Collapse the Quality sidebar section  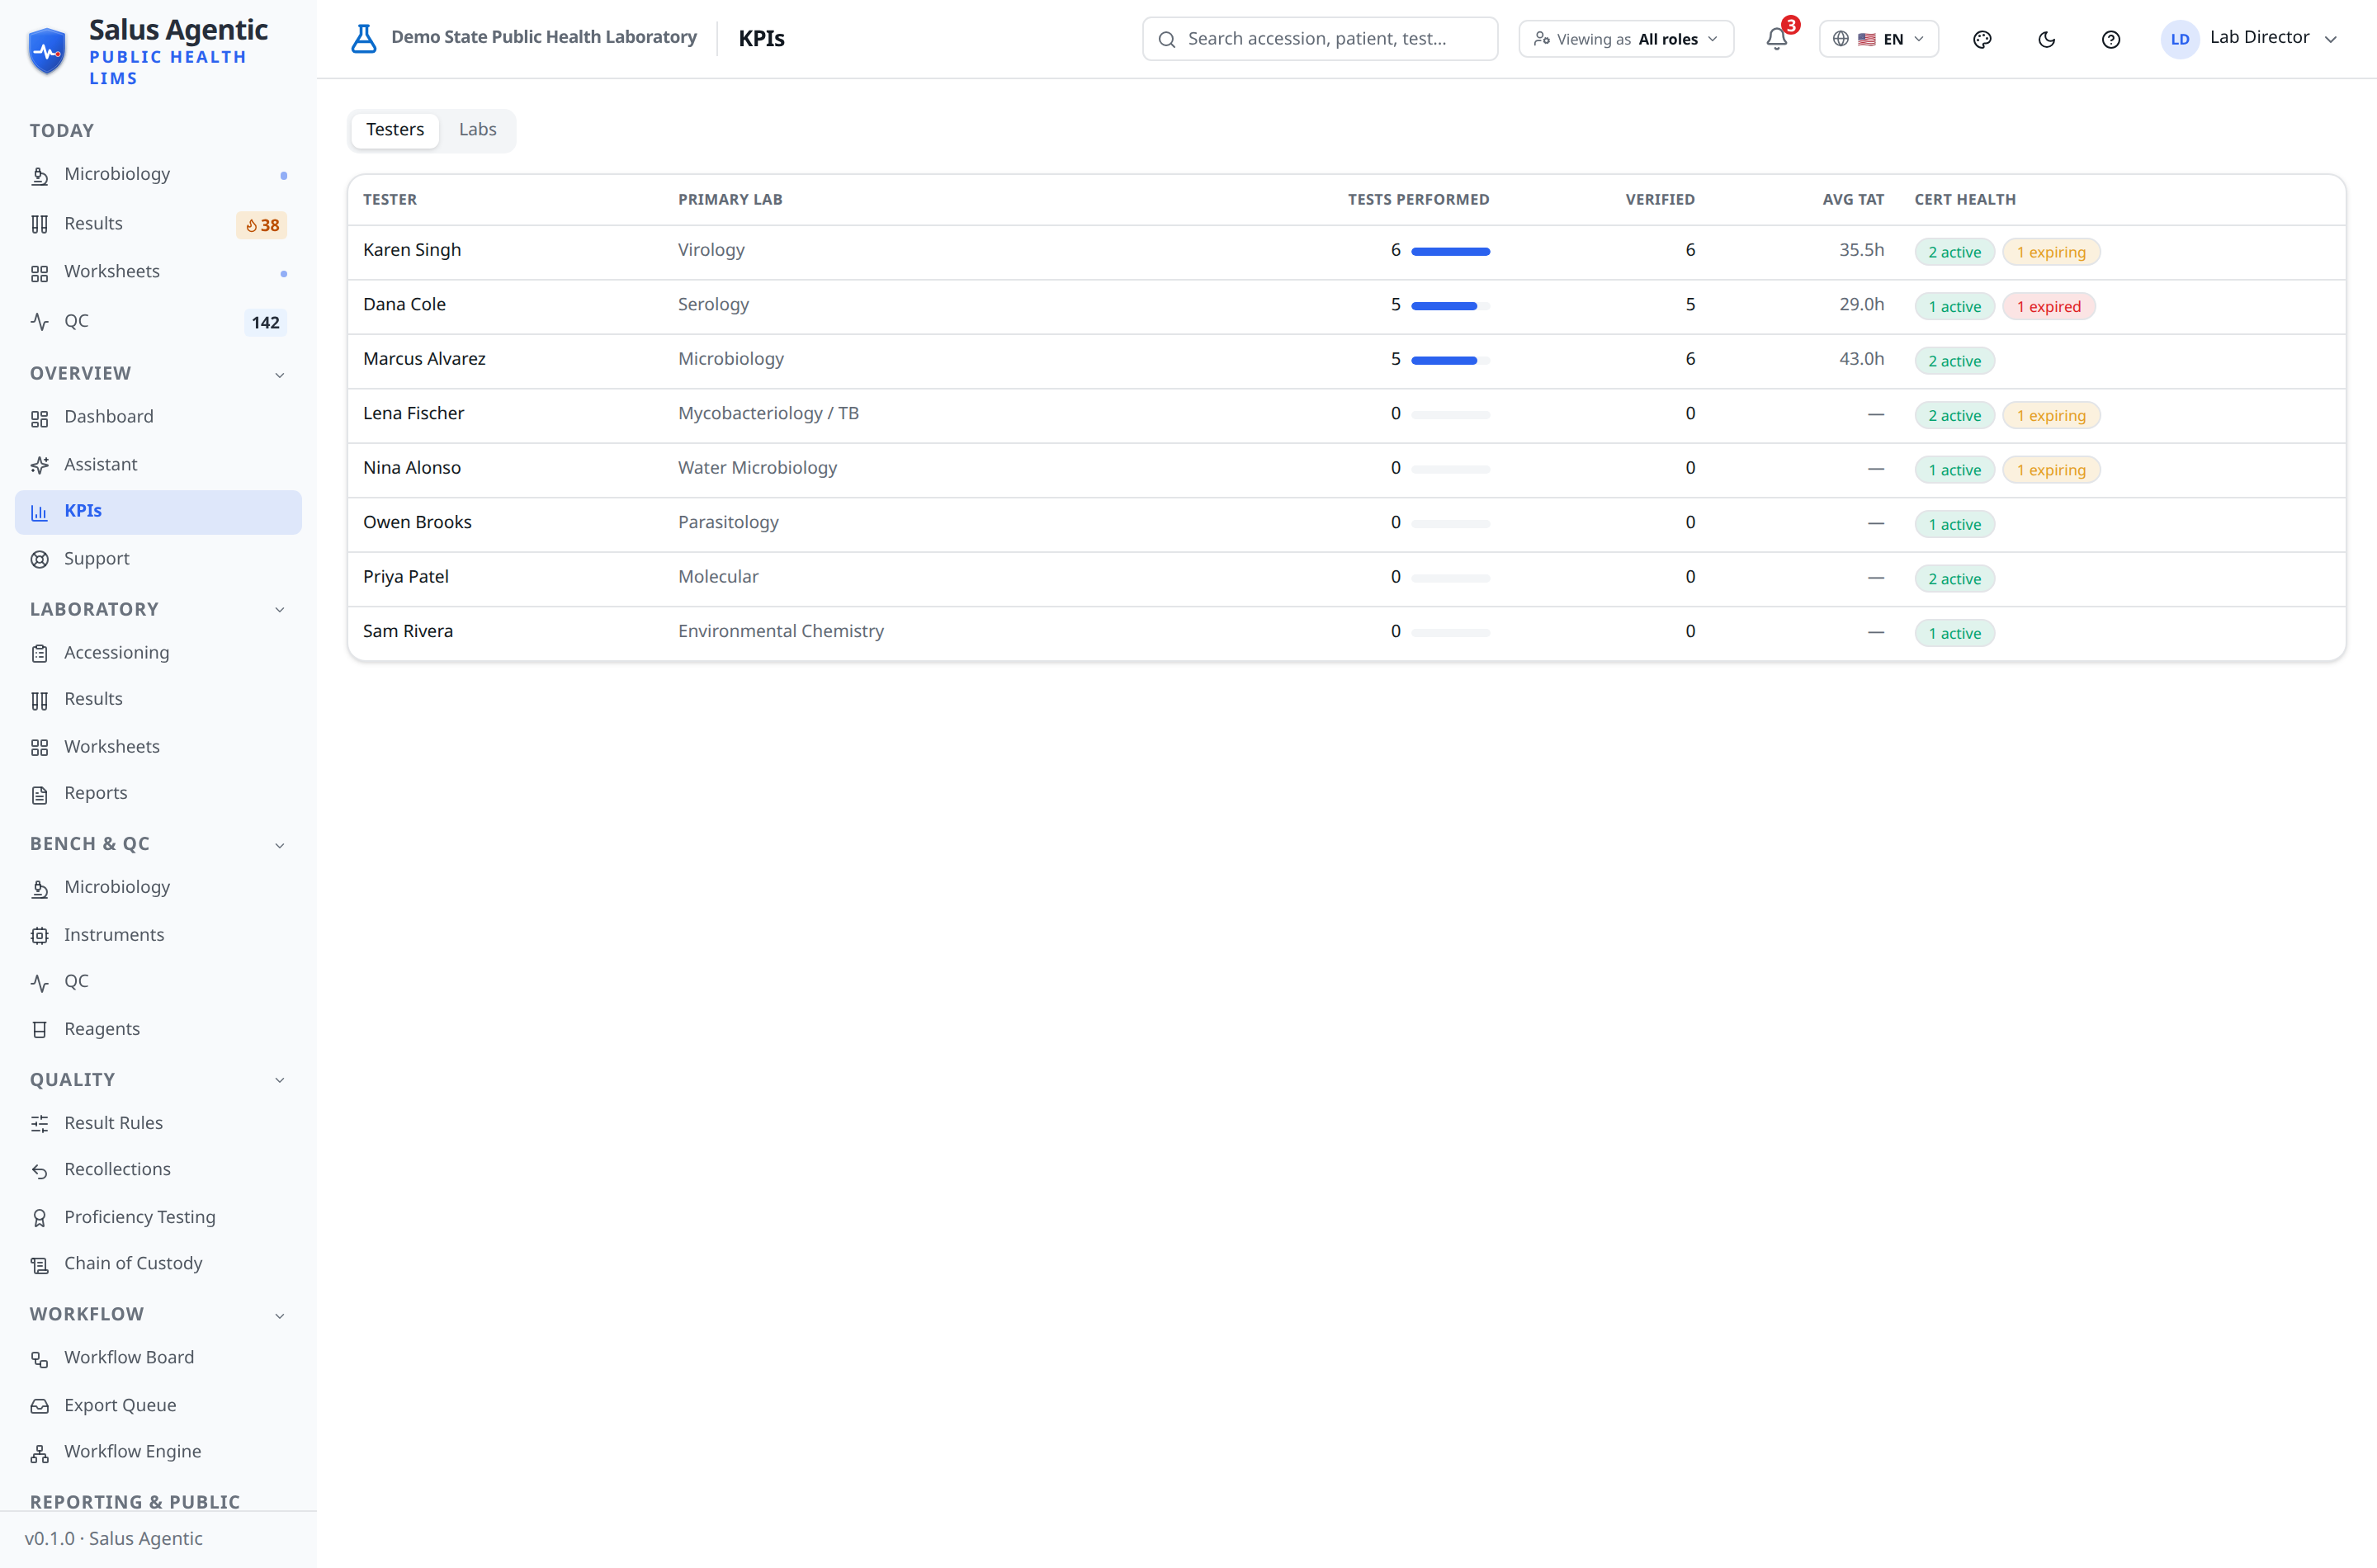280,1080
